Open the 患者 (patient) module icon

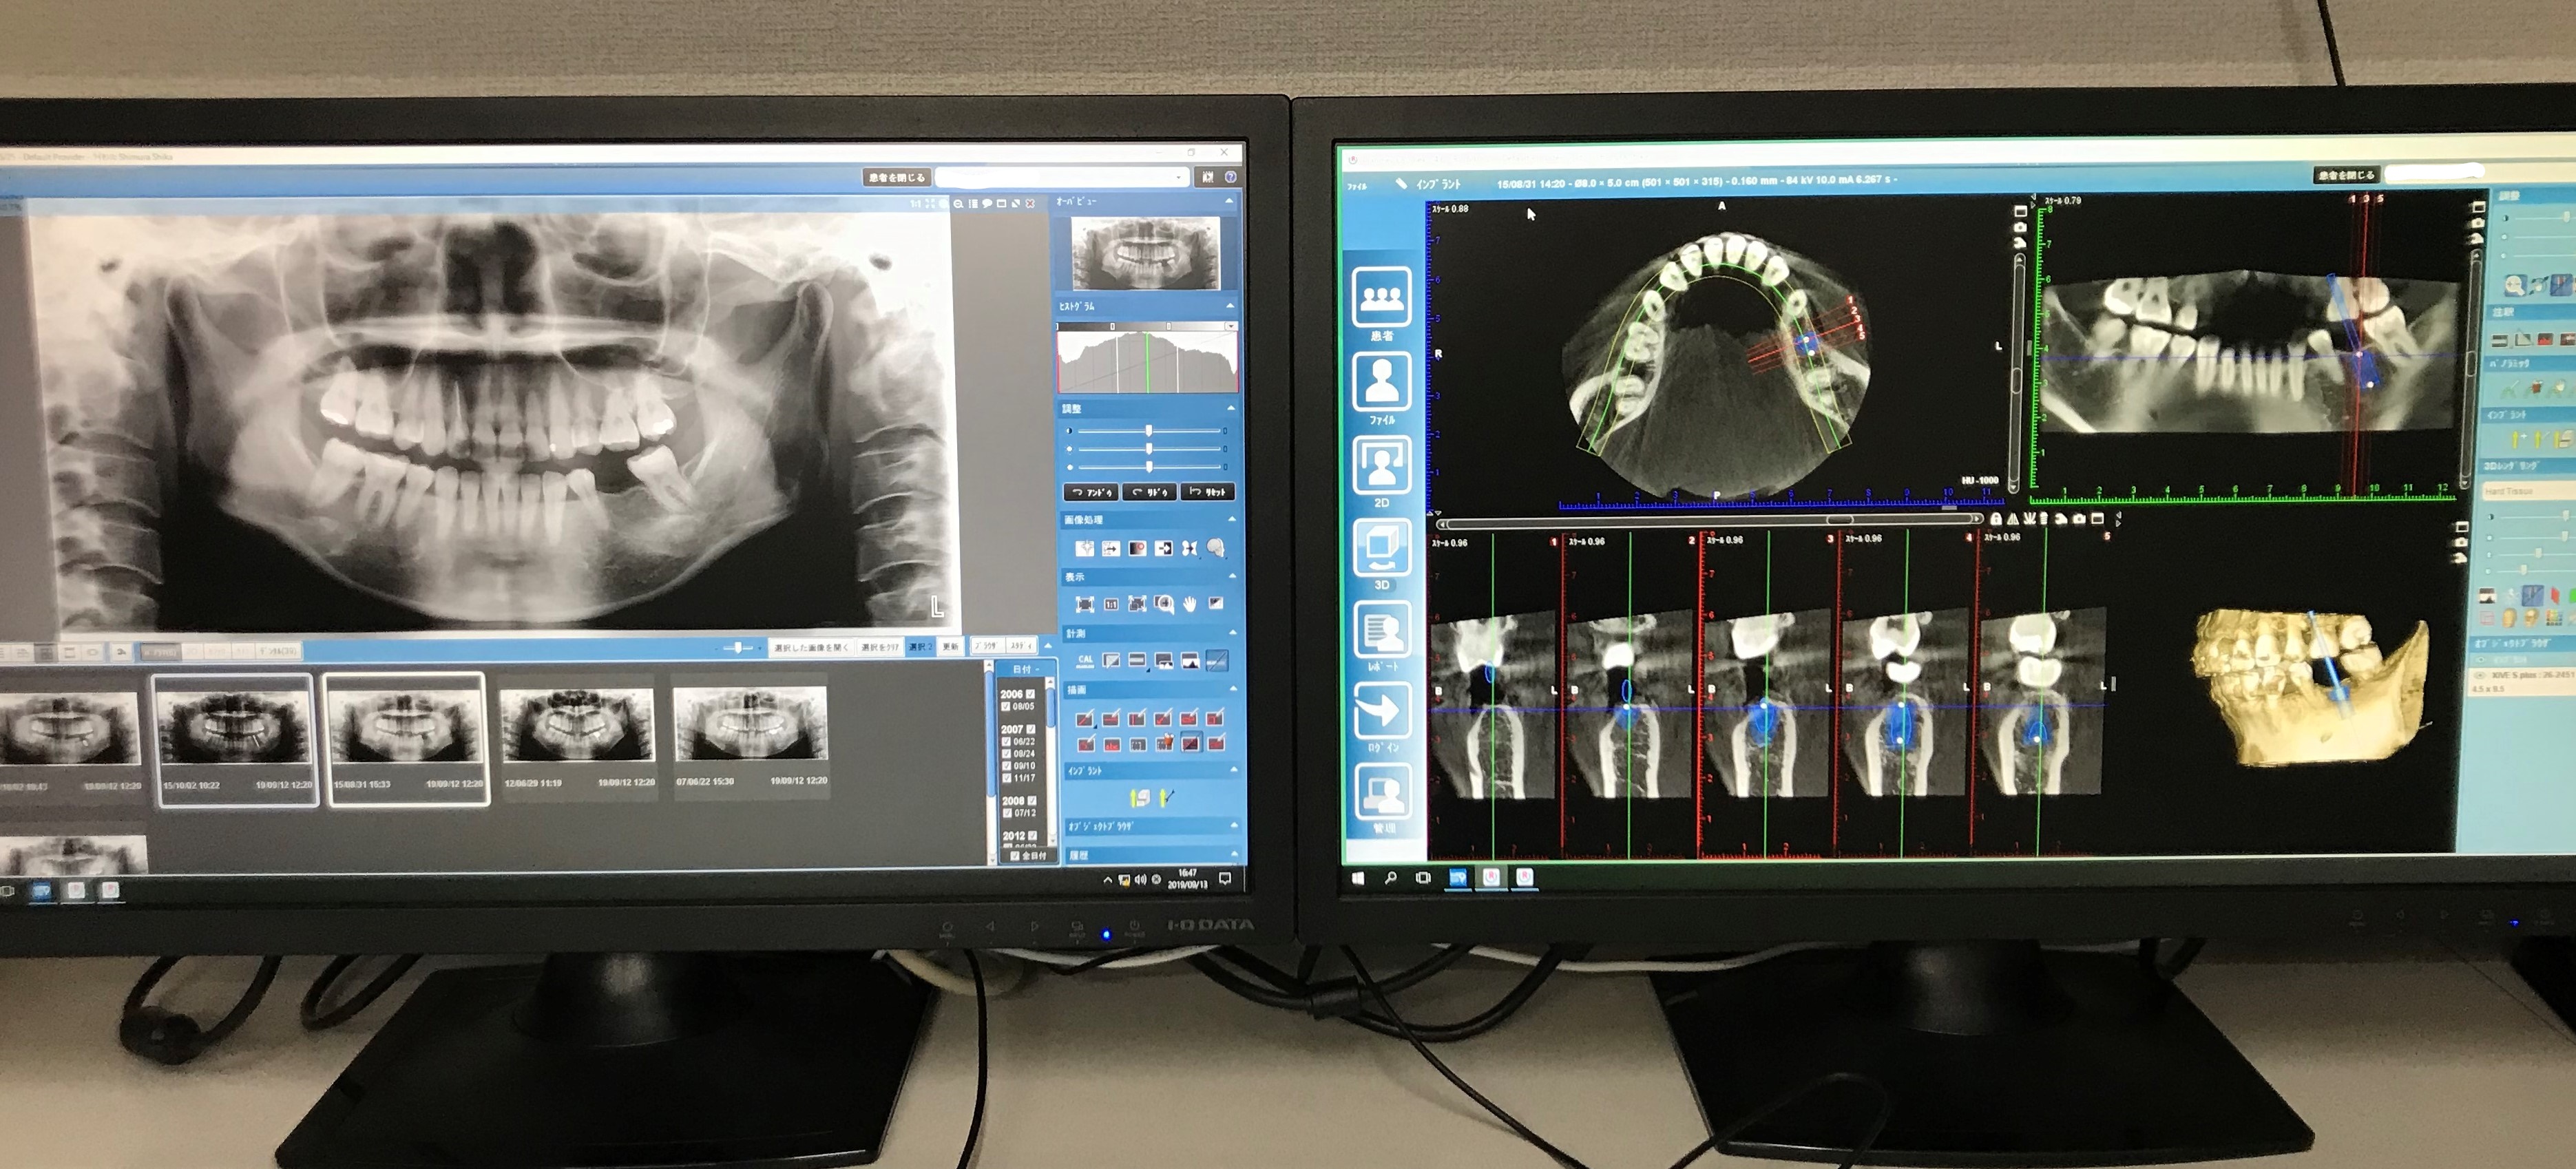(1381, 296)
